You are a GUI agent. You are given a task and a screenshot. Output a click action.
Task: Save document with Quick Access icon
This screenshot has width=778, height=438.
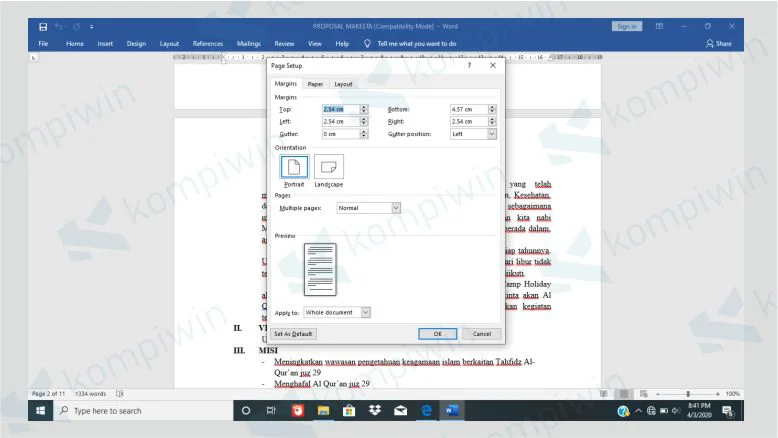(x=43, y=27)
